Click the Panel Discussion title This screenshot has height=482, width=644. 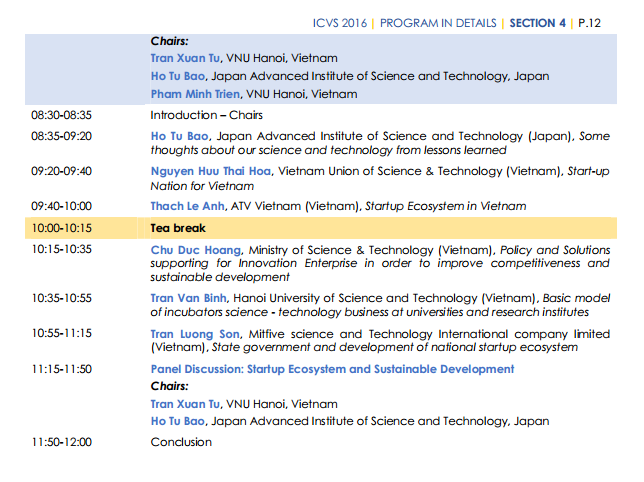coord(332,369)
